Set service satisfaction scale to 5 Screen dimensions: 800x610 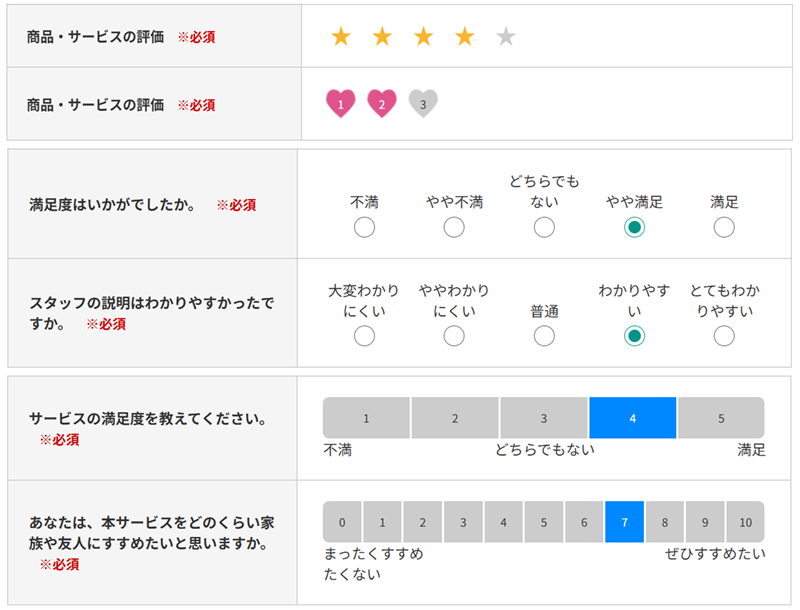pyautogui.click(x=721, y=418)
